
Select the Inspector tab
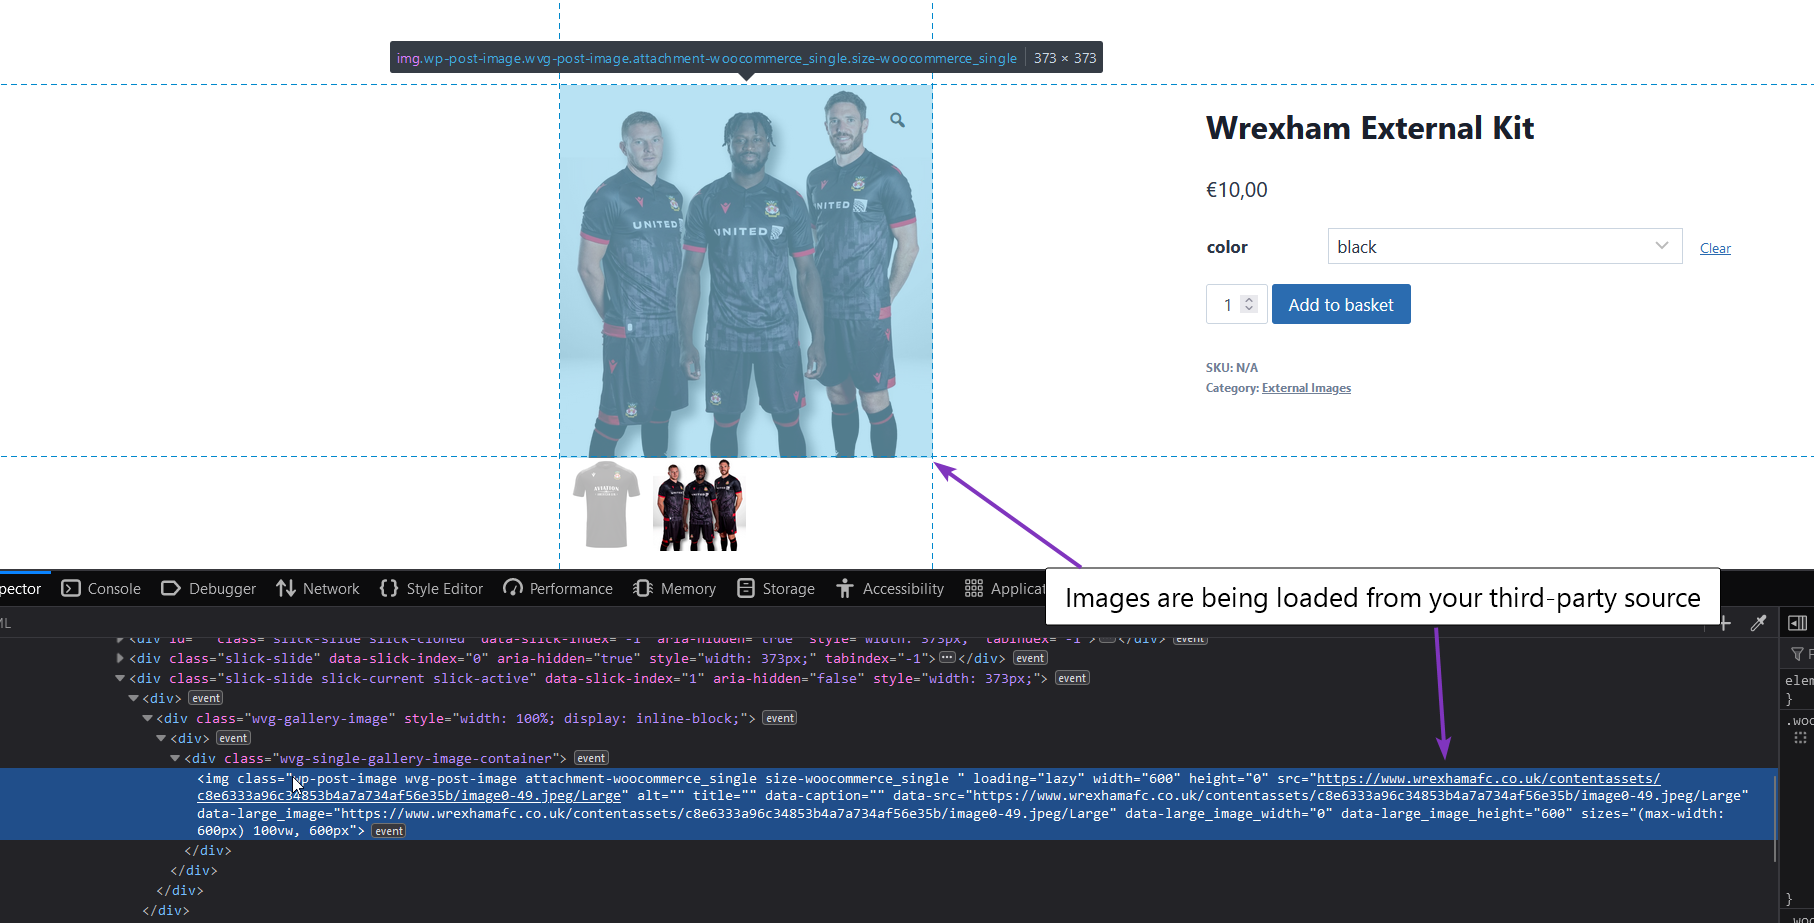coord(21,589)
